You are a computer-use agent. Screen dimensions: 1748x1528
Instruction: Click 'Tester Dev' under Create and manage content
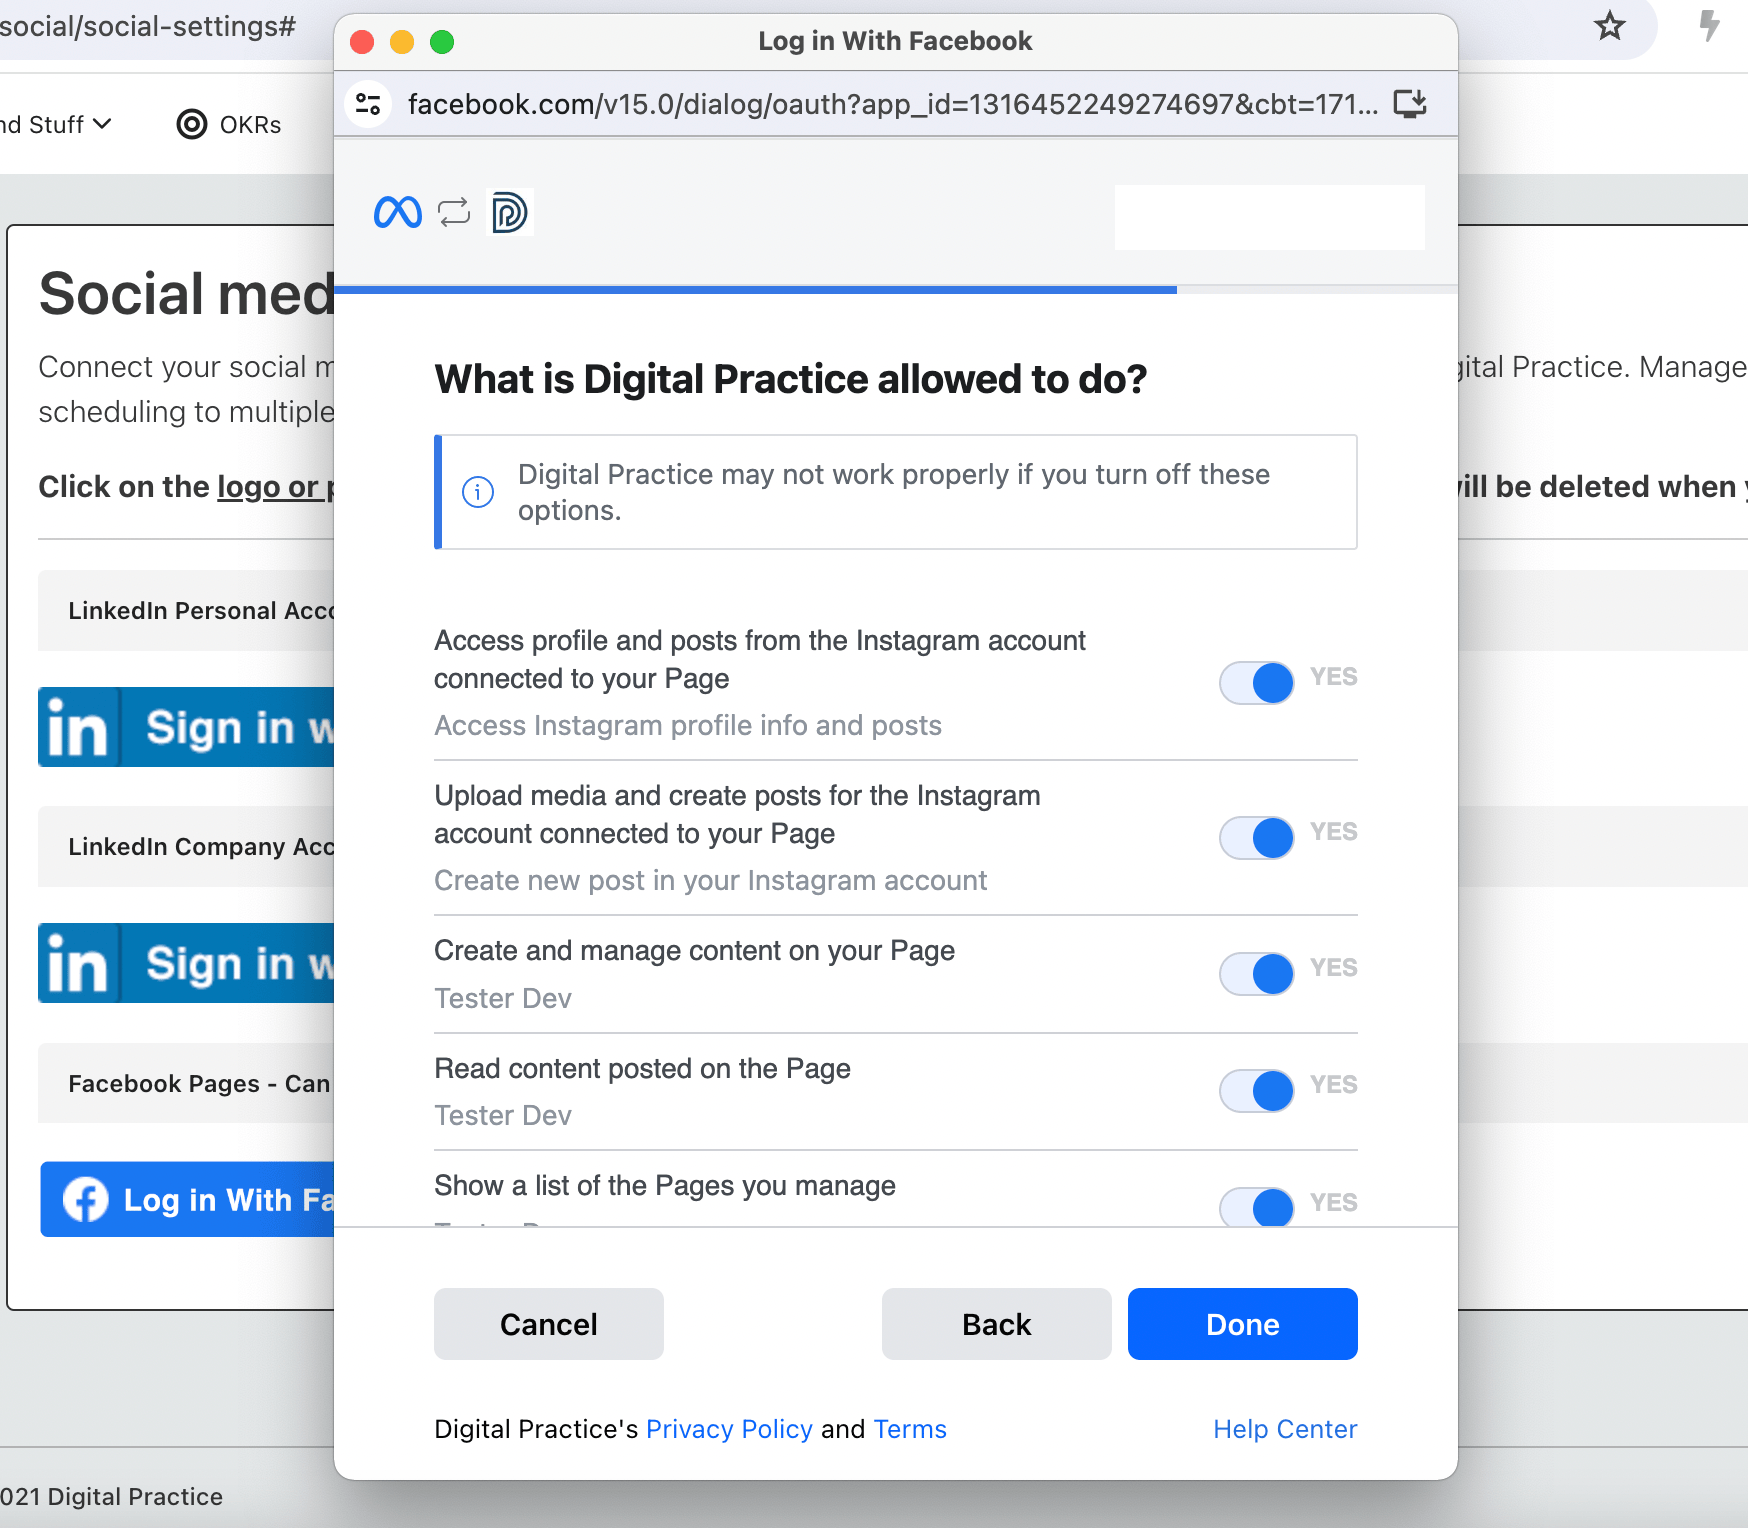point(503,998)
